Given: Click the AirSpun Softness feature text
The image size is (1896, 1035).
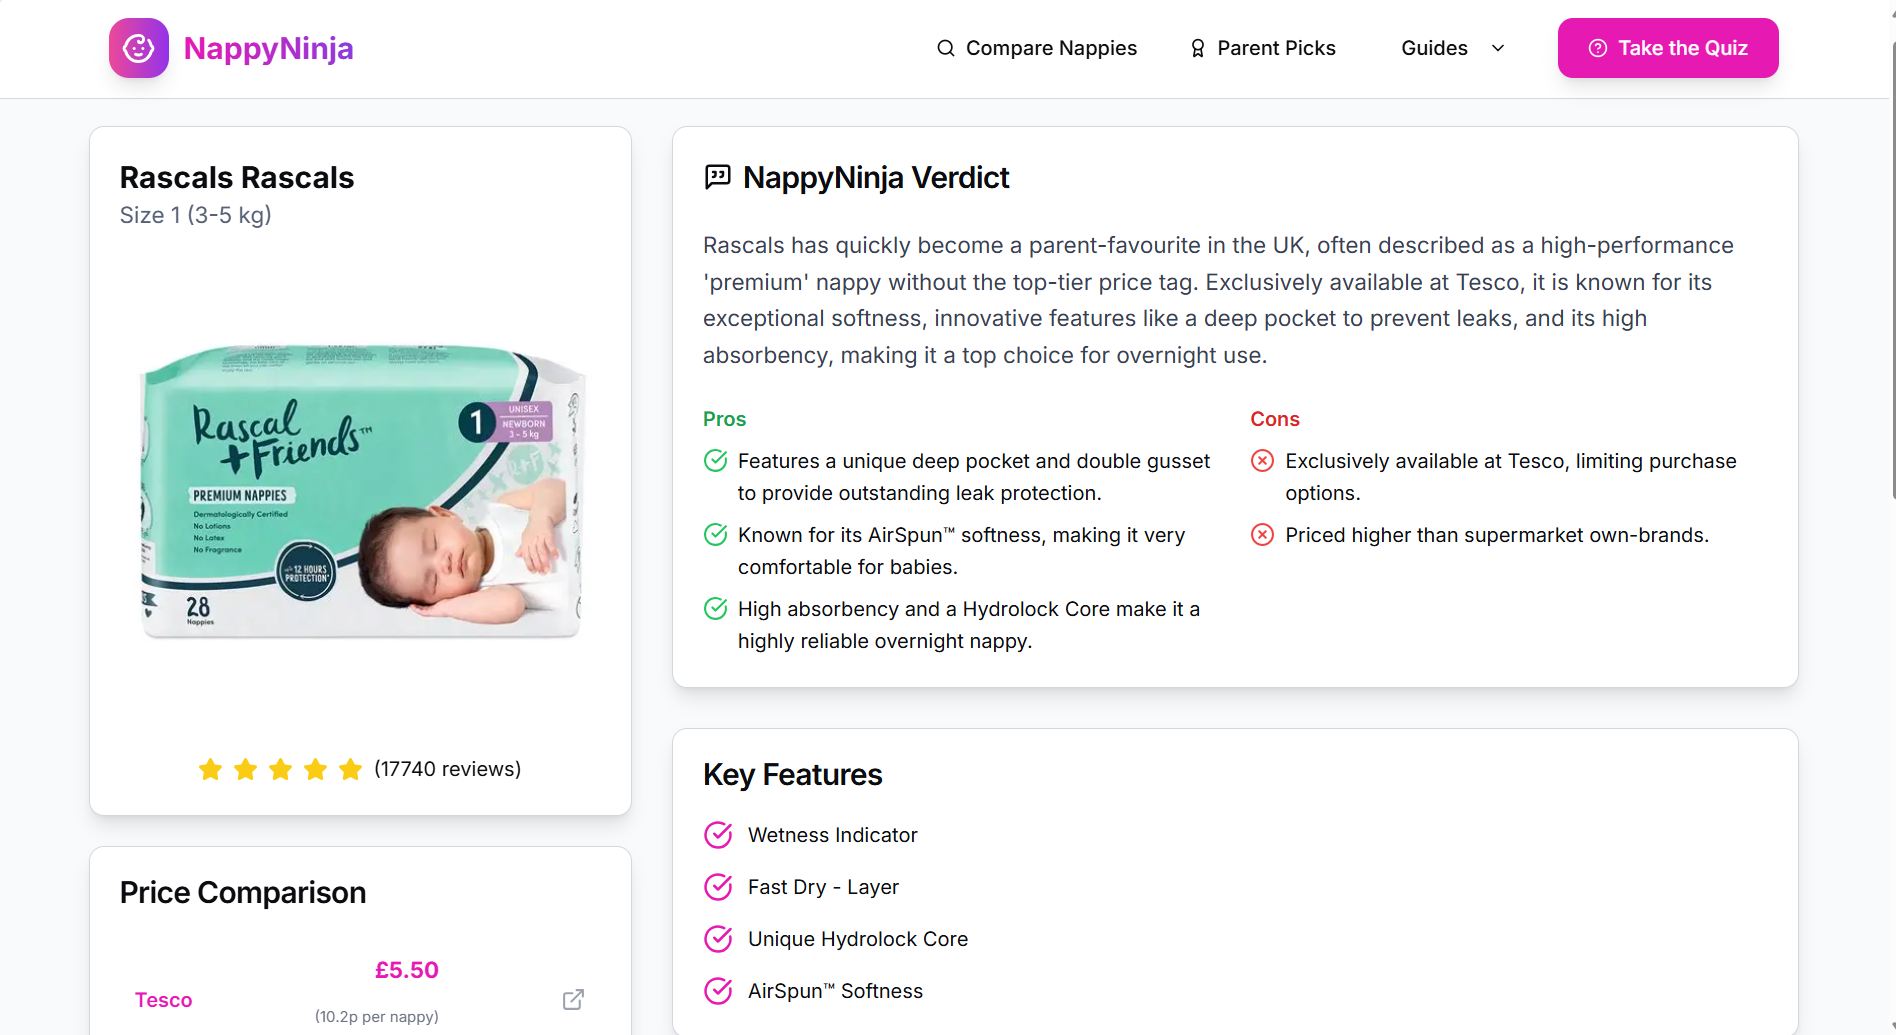Looking at the screenshot, I should coord(836,991).
